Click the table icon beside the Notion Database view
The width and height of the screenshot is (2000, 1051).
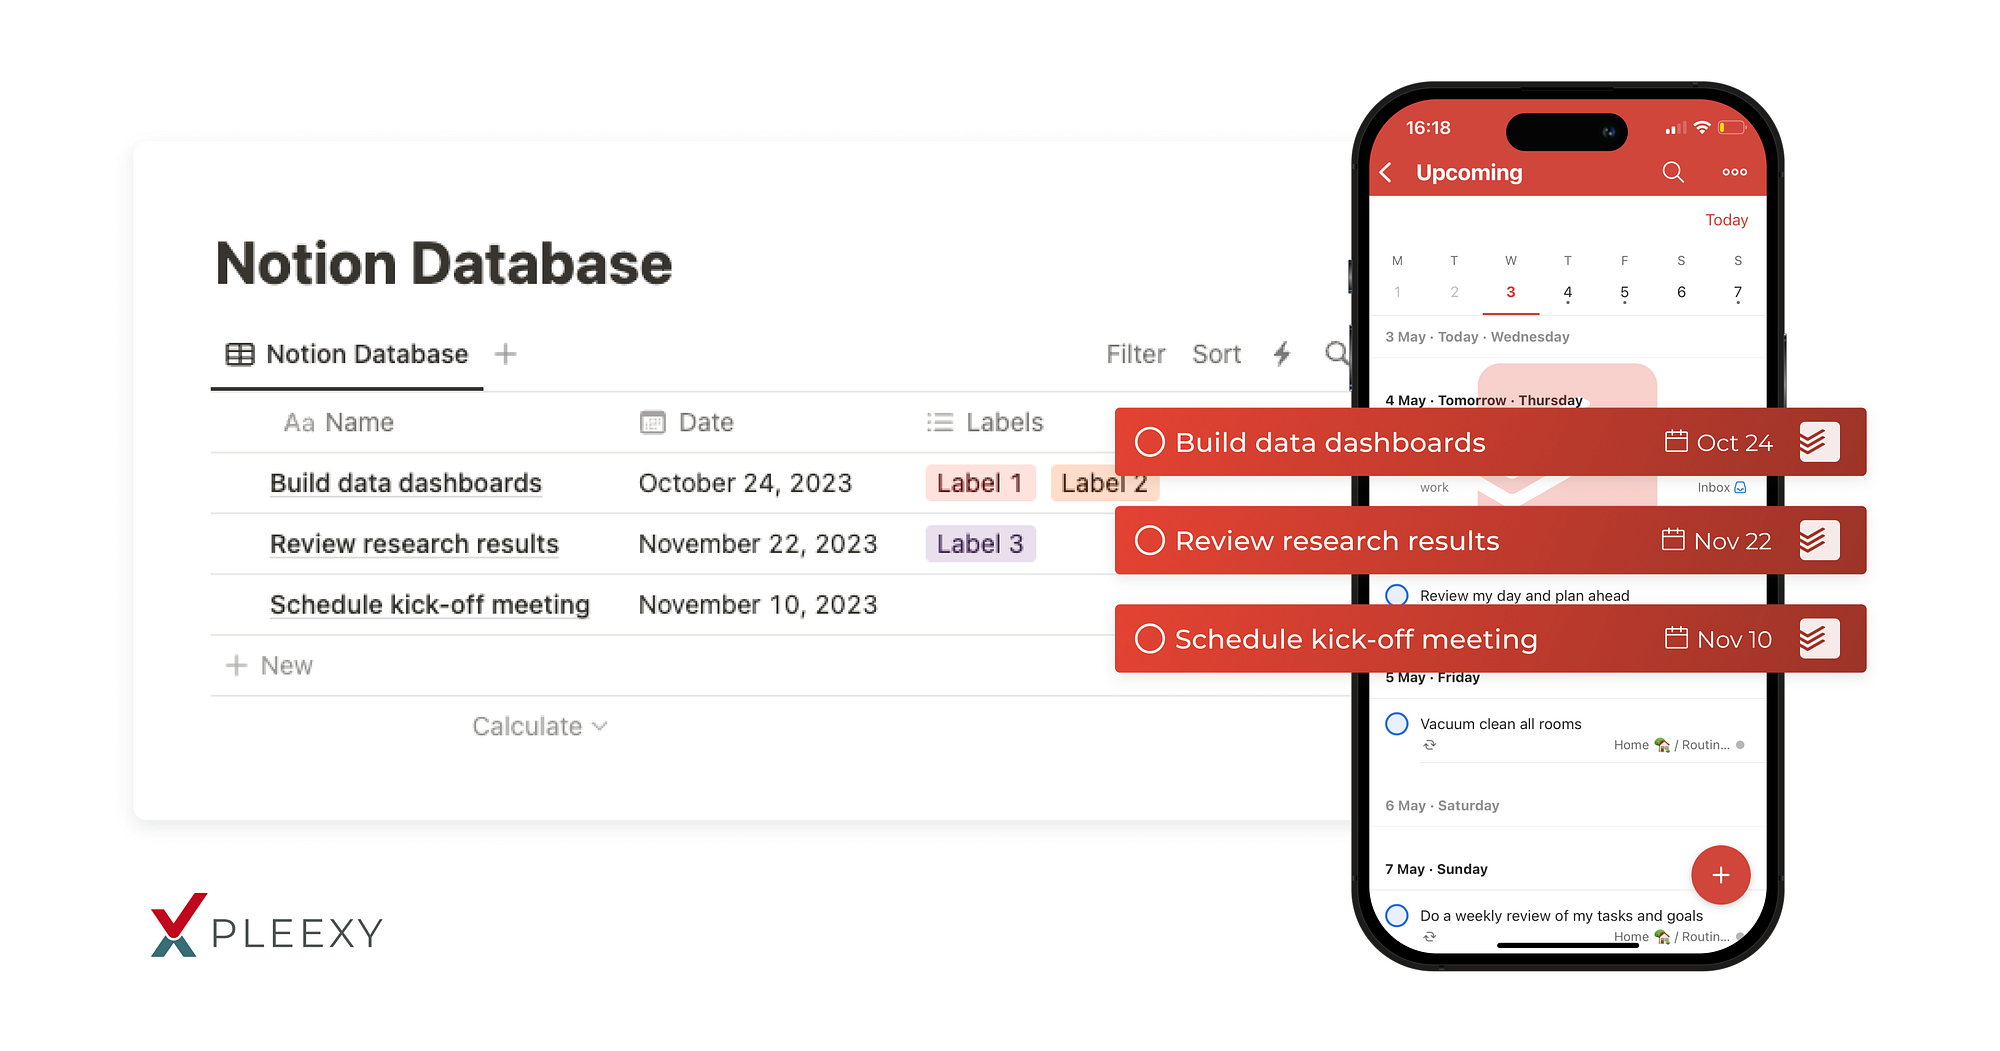[239, 354]
